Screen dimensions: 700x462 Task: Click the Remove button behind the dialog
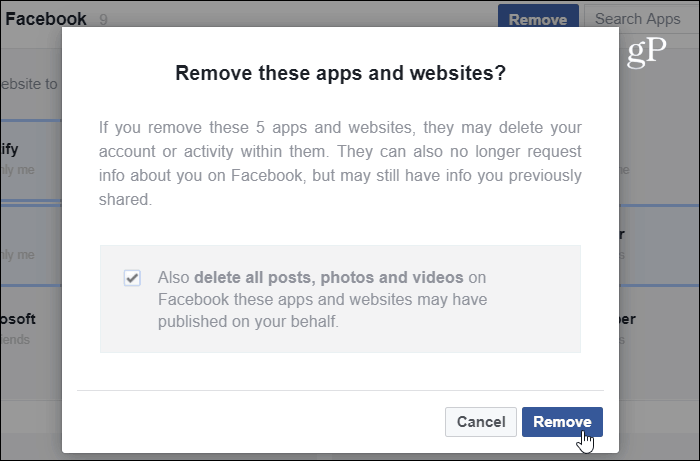click(x=538, y=16)
